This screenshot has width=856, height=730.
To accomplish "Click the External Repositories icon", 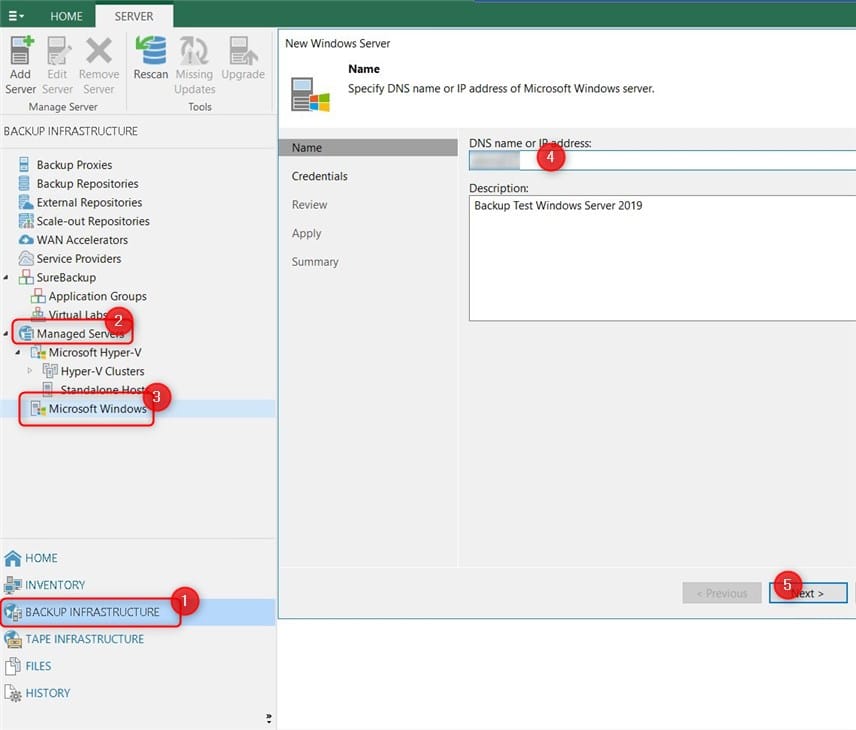I will pyautogui.click(x=25, y=202).
